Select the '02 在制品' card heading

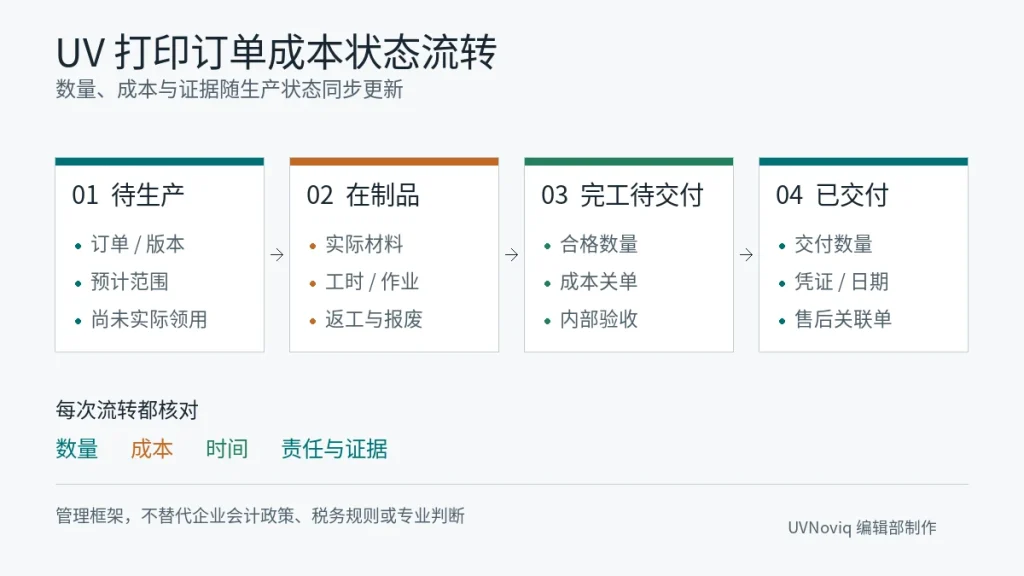pyautogui.click(x=362, y=195)
